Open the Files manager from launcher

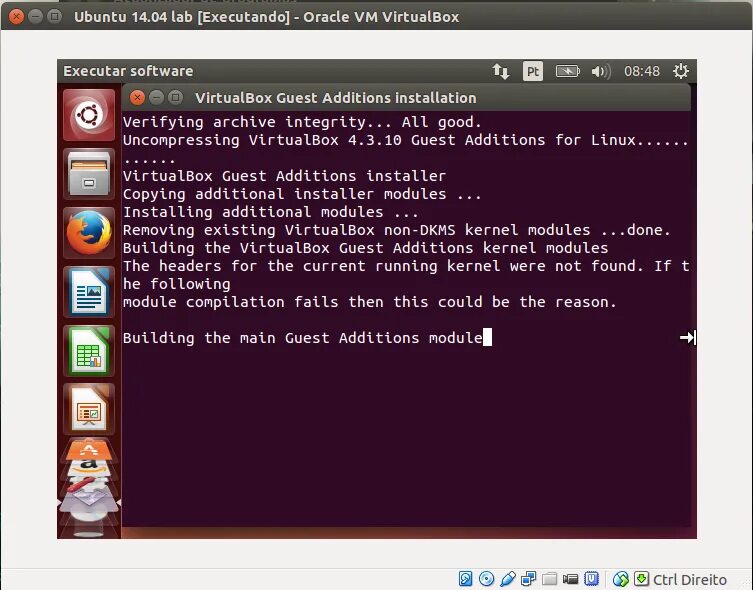(89, 174)
